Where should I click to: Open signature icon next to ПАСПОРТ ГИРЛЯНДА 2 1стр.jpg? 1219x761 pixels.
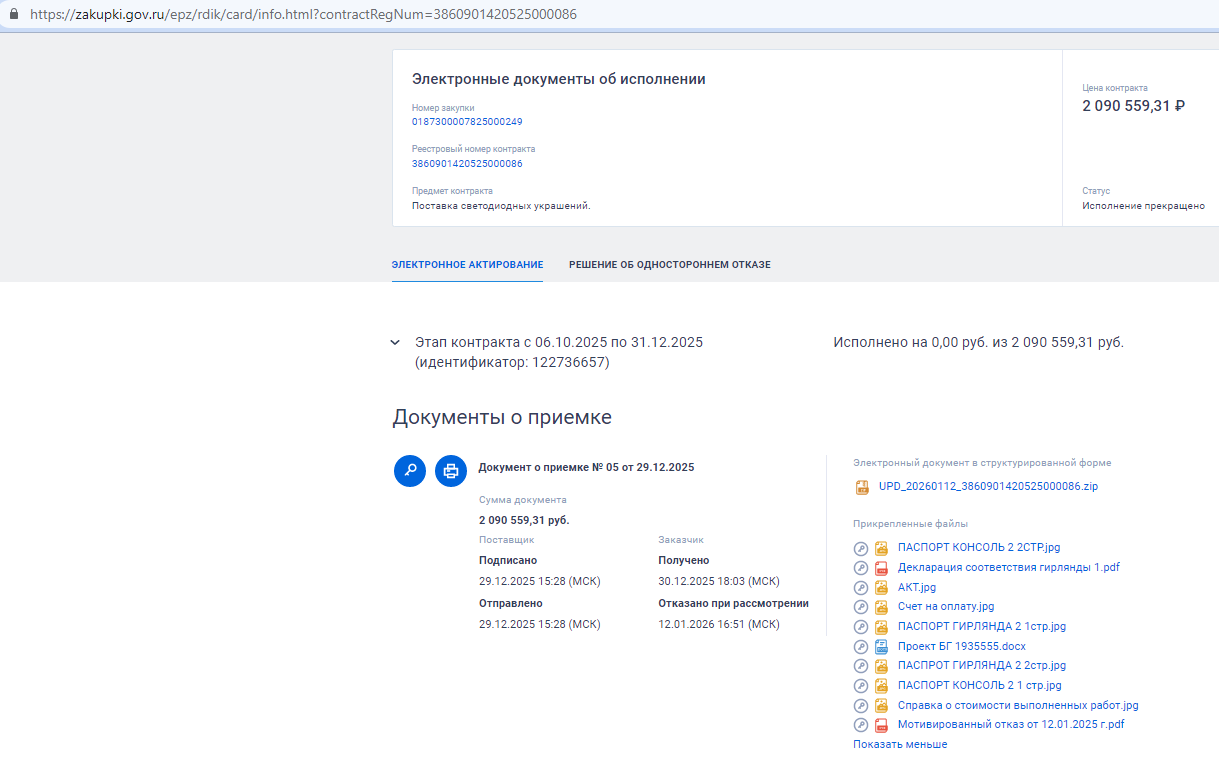click(x=860, y=626)
